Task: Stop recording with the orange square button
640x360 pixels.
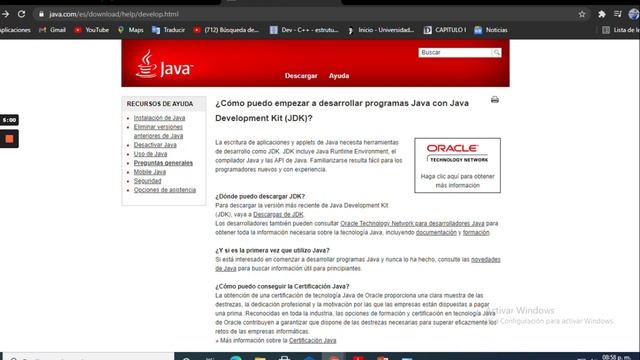Action: [9, 139]
